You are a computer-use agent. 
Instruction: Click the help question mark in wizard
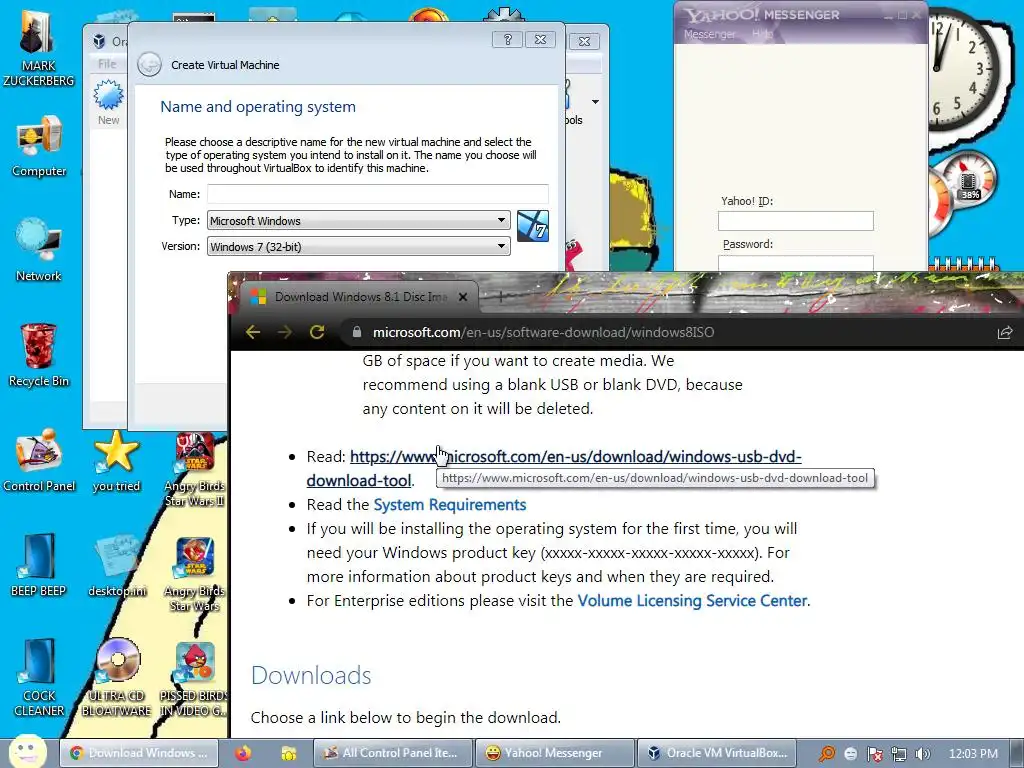coord(507,39)
